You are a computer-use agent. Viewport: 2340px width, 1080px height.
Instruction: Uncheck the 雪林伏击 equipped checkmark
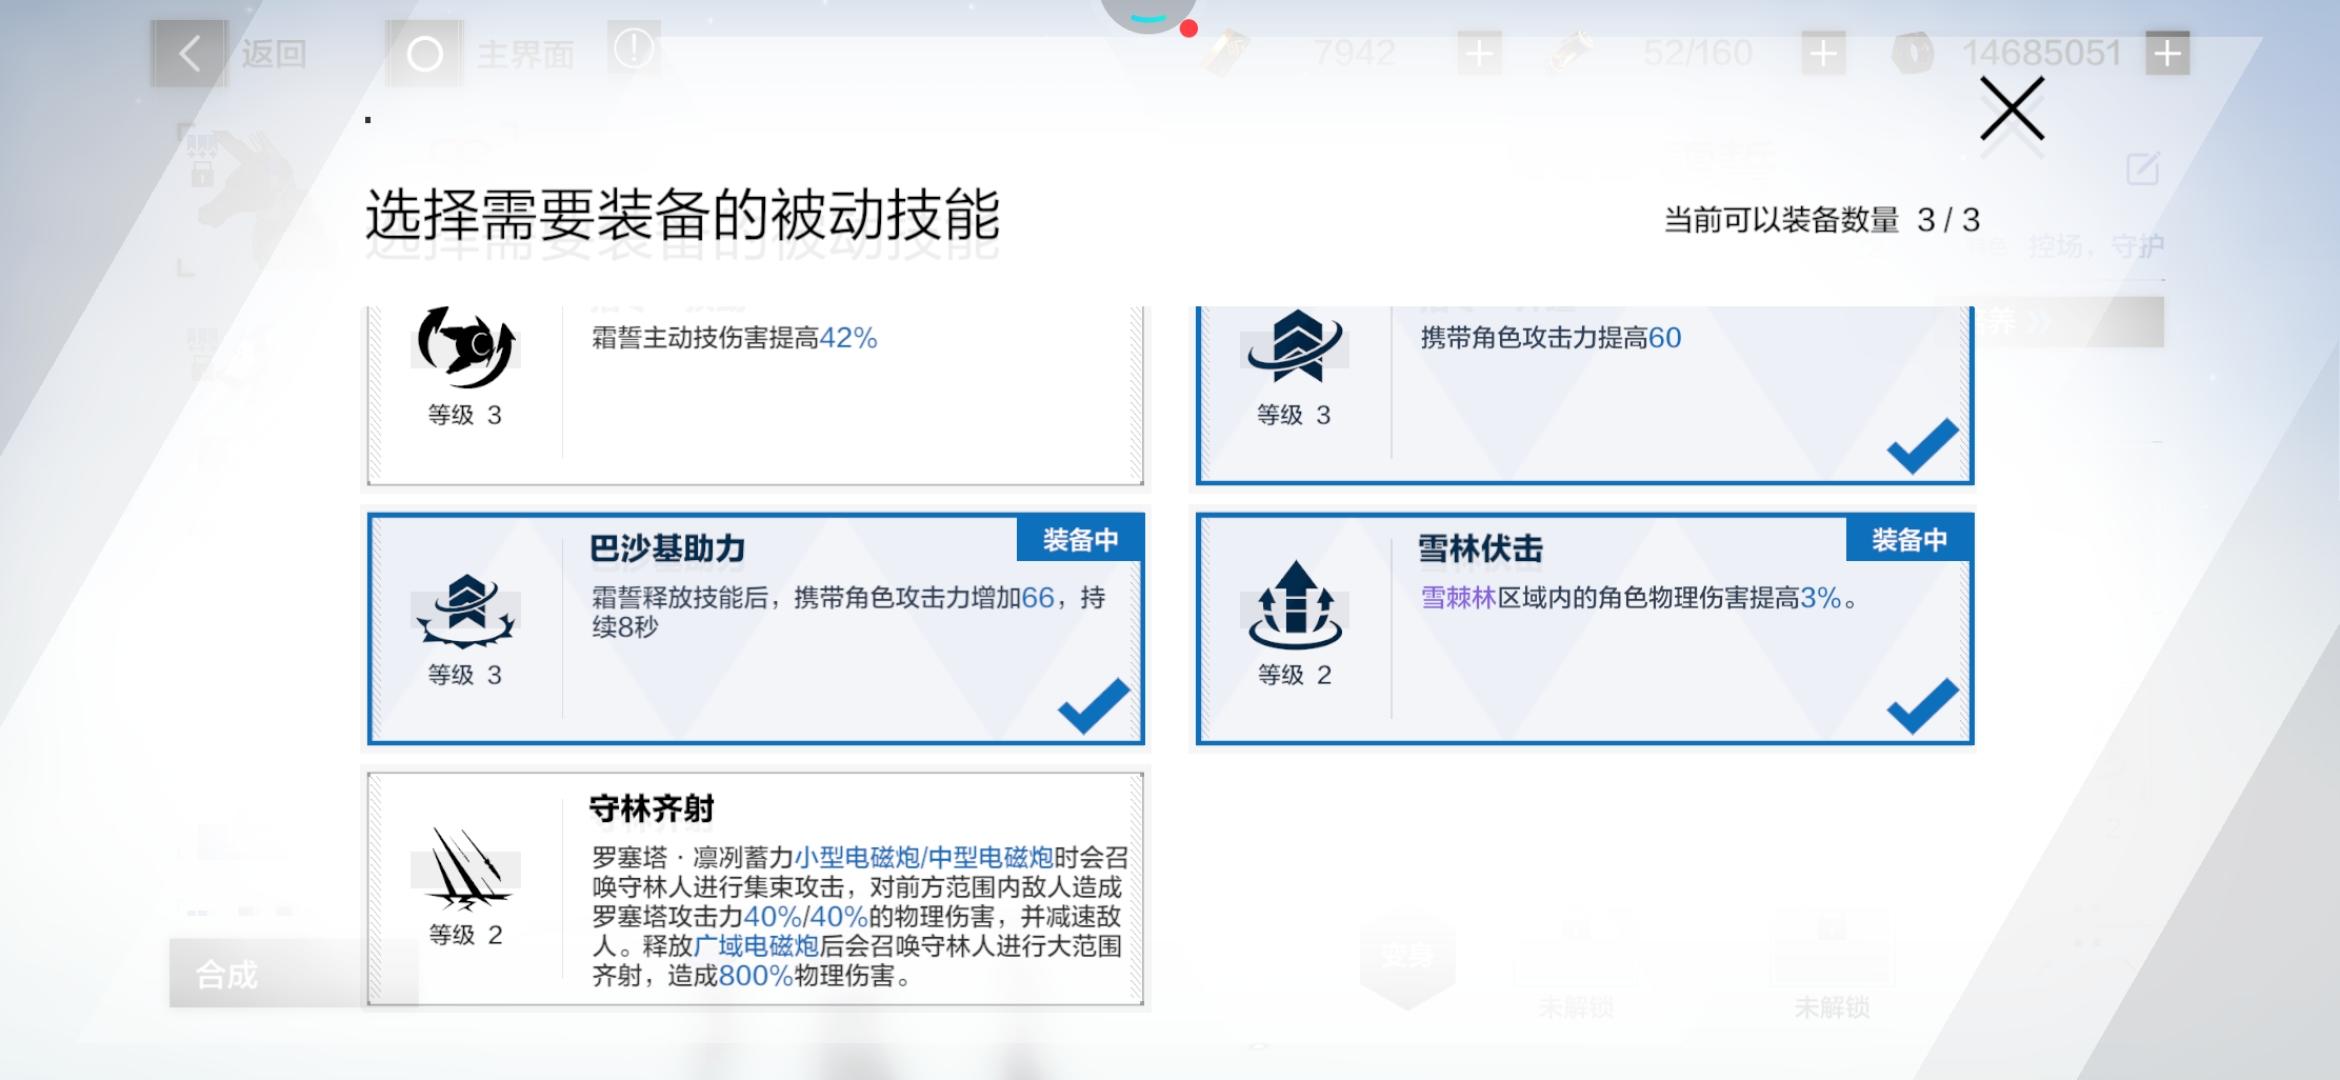1923,705
